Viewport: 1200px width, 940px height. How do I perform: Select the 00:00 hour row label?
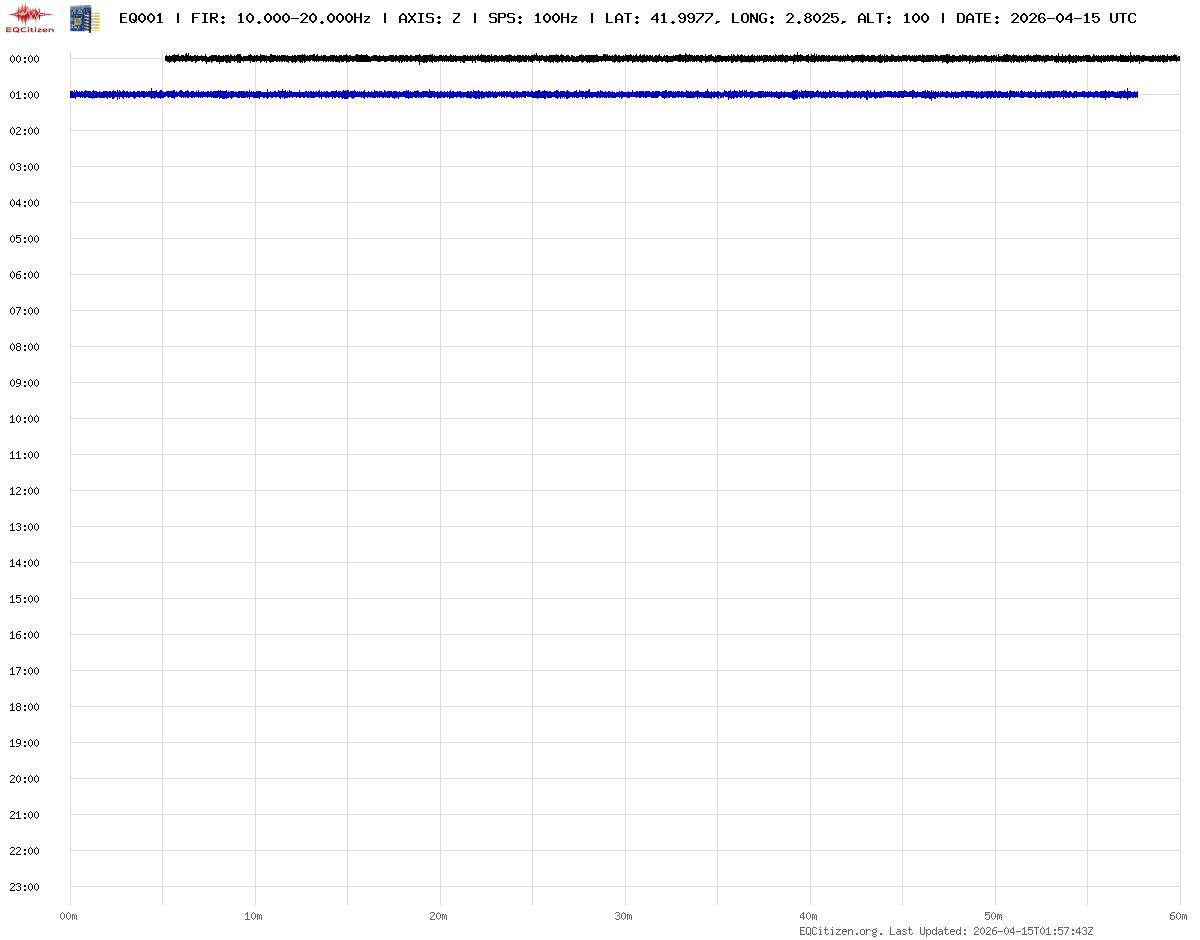pyautogui.click(x=24, y=59)
